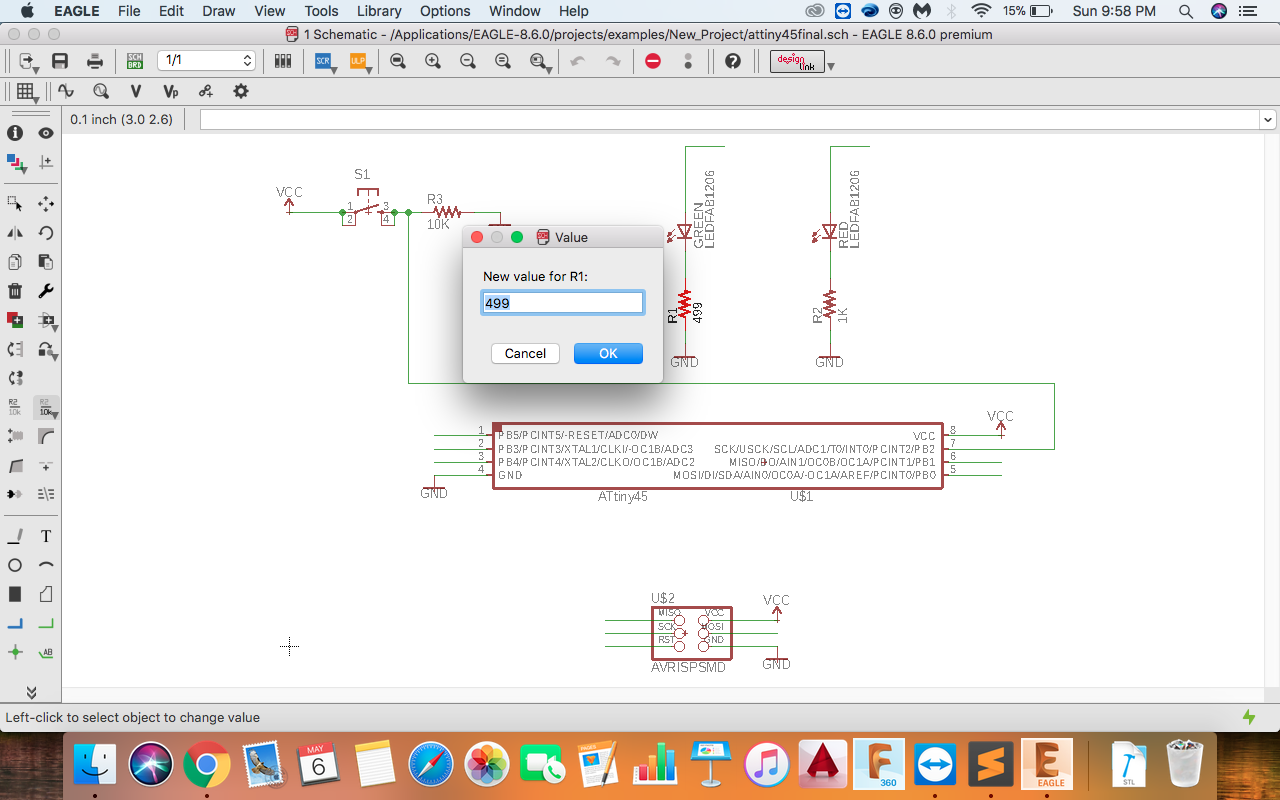Select the Delete trash tool

(15, 291)
